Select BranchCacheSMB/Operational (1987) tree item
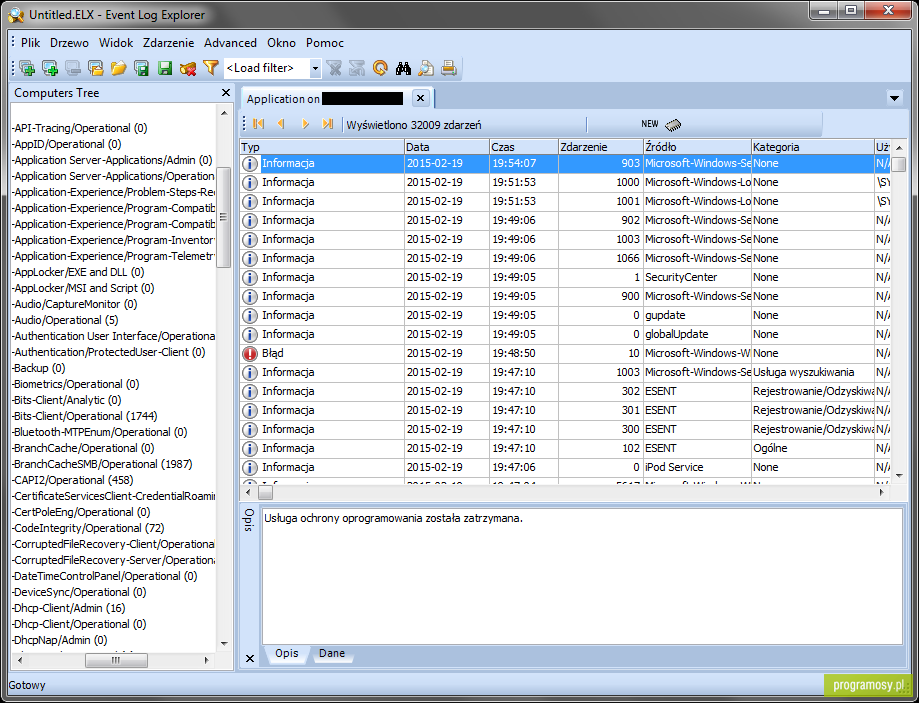919x703 pixels. pos(102,464)
